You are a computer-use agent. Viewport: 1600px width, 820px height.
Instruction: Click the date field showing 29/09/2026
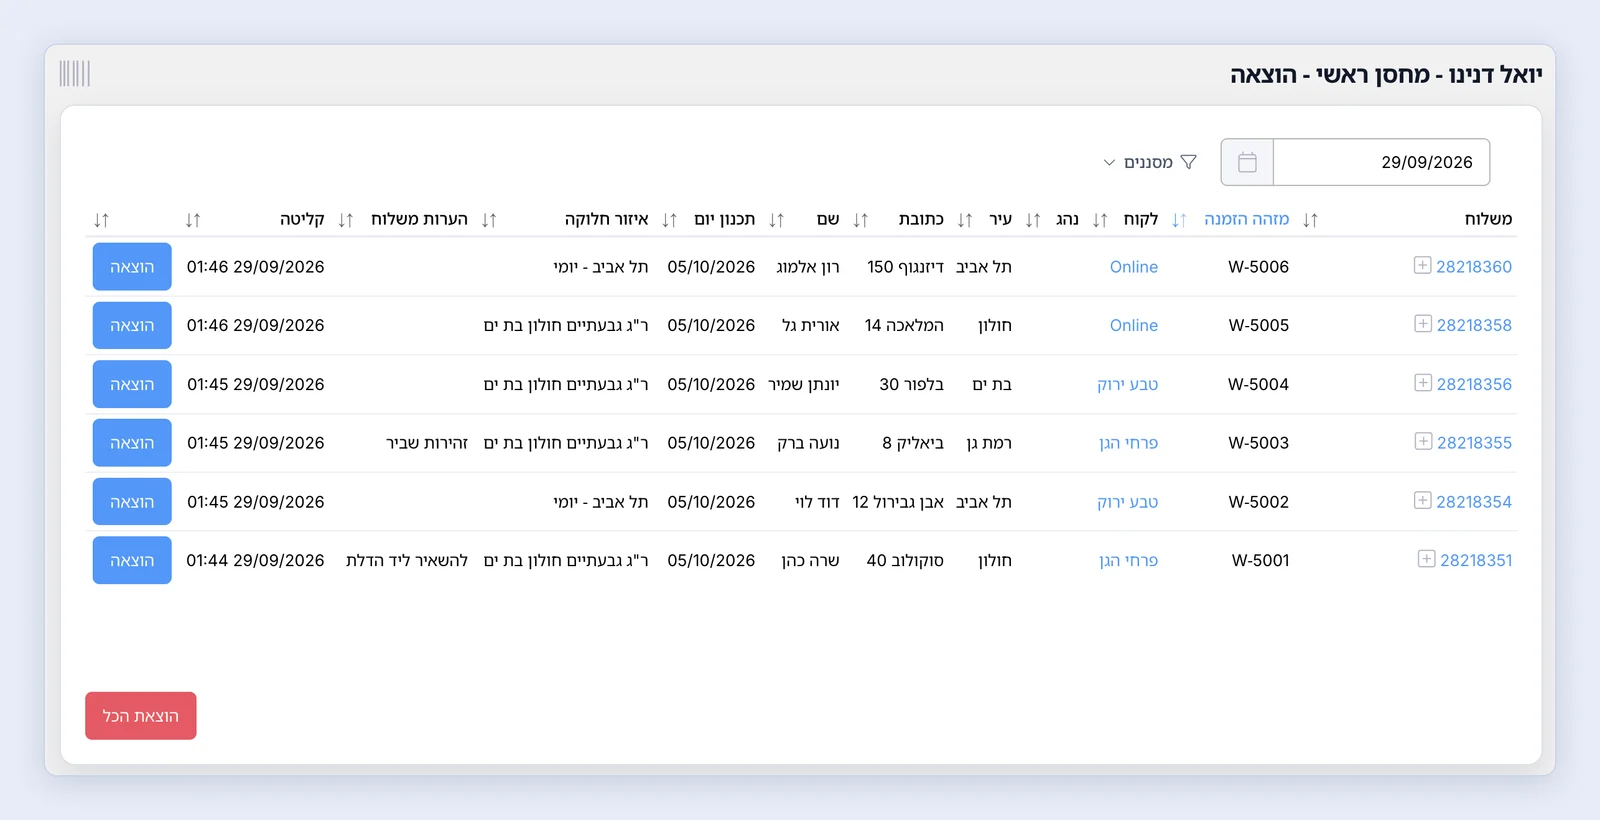[x=1381, y=162]
